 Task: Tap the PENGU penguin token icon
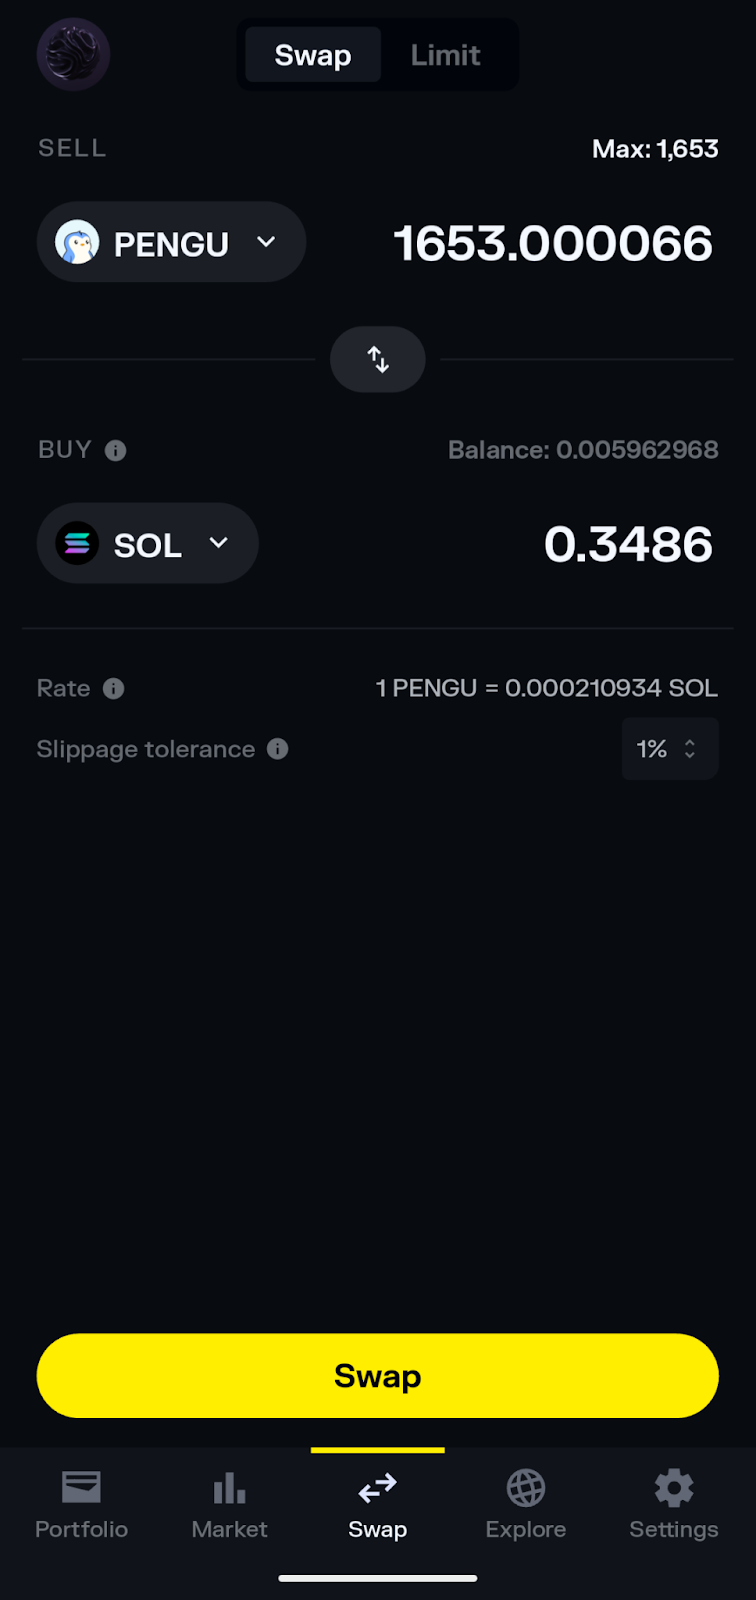click(x=77, y=243)
